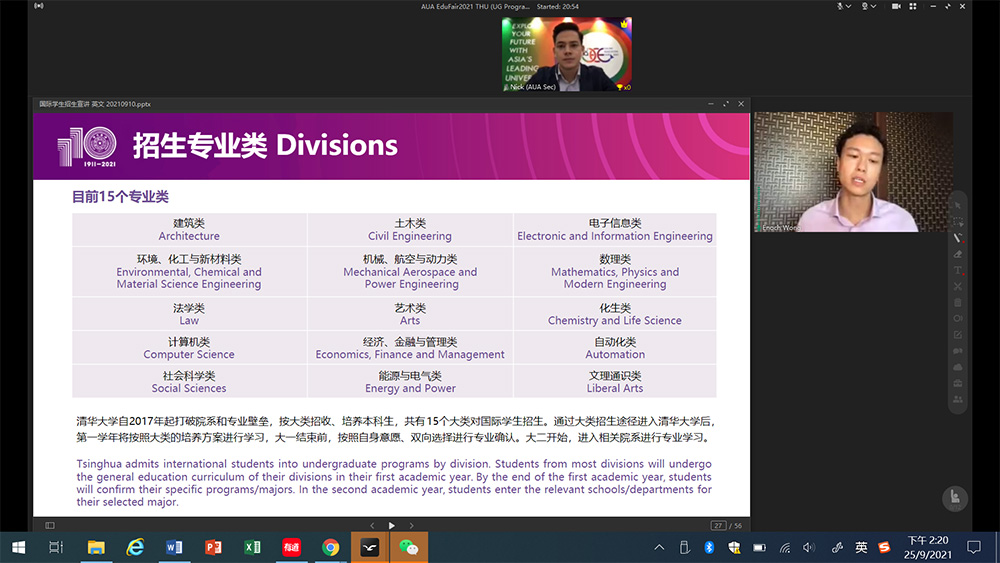Click the Computer Science division cell
The image size is (1000, 563).
(189, 347)
